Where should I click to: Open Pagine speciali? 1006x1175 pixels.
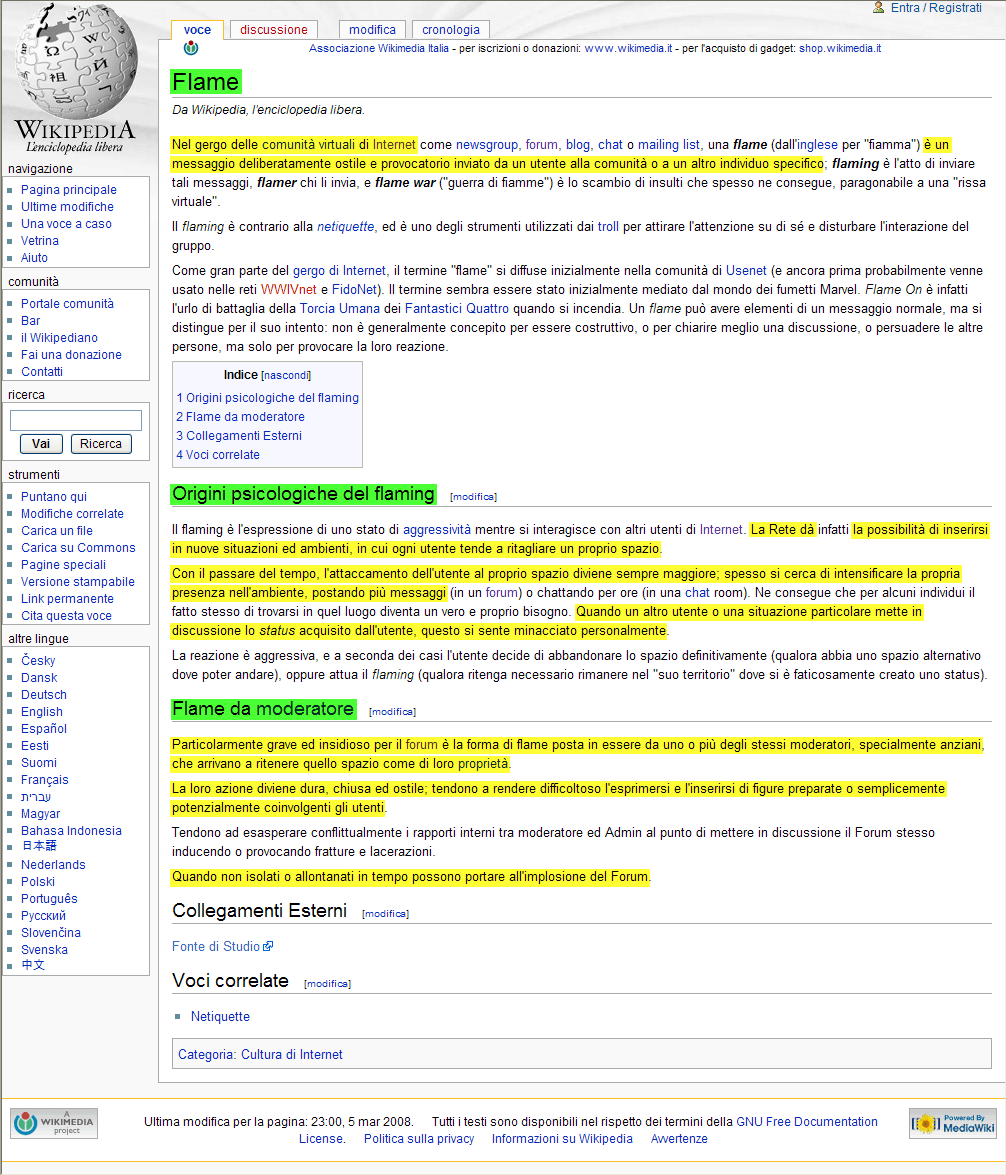point(63,565)
